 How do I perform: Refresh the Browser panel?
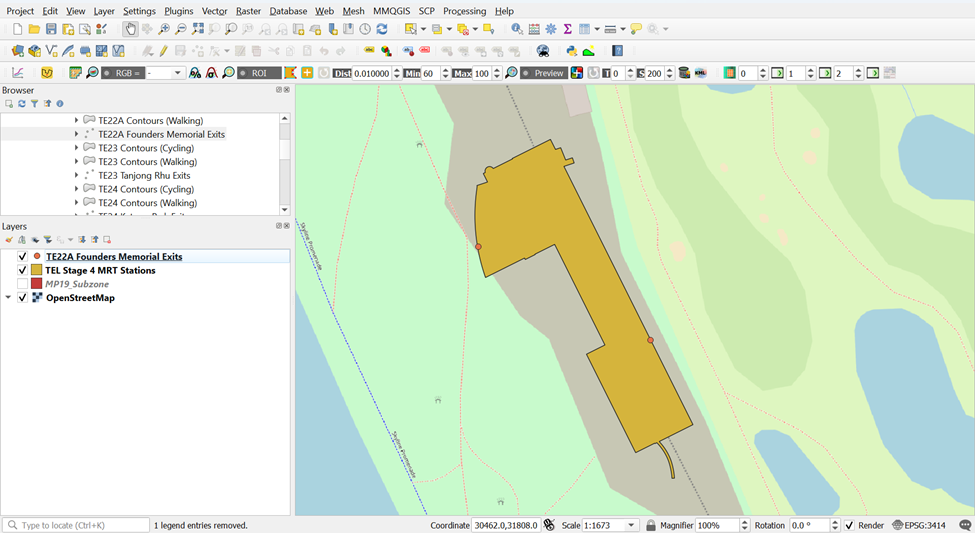[x=21, y=103]
